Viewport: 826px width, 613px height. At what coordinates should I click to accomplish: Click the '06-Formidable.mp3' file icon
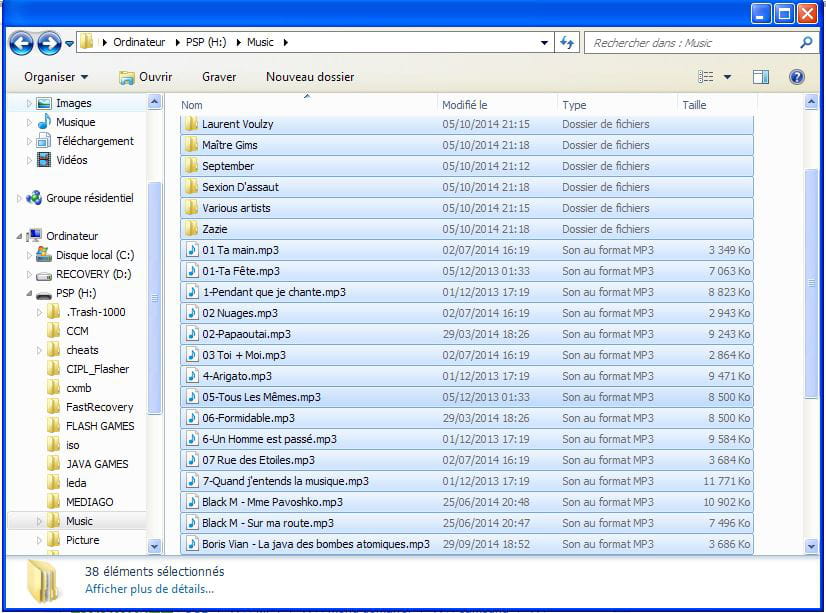tap(192, 418)
